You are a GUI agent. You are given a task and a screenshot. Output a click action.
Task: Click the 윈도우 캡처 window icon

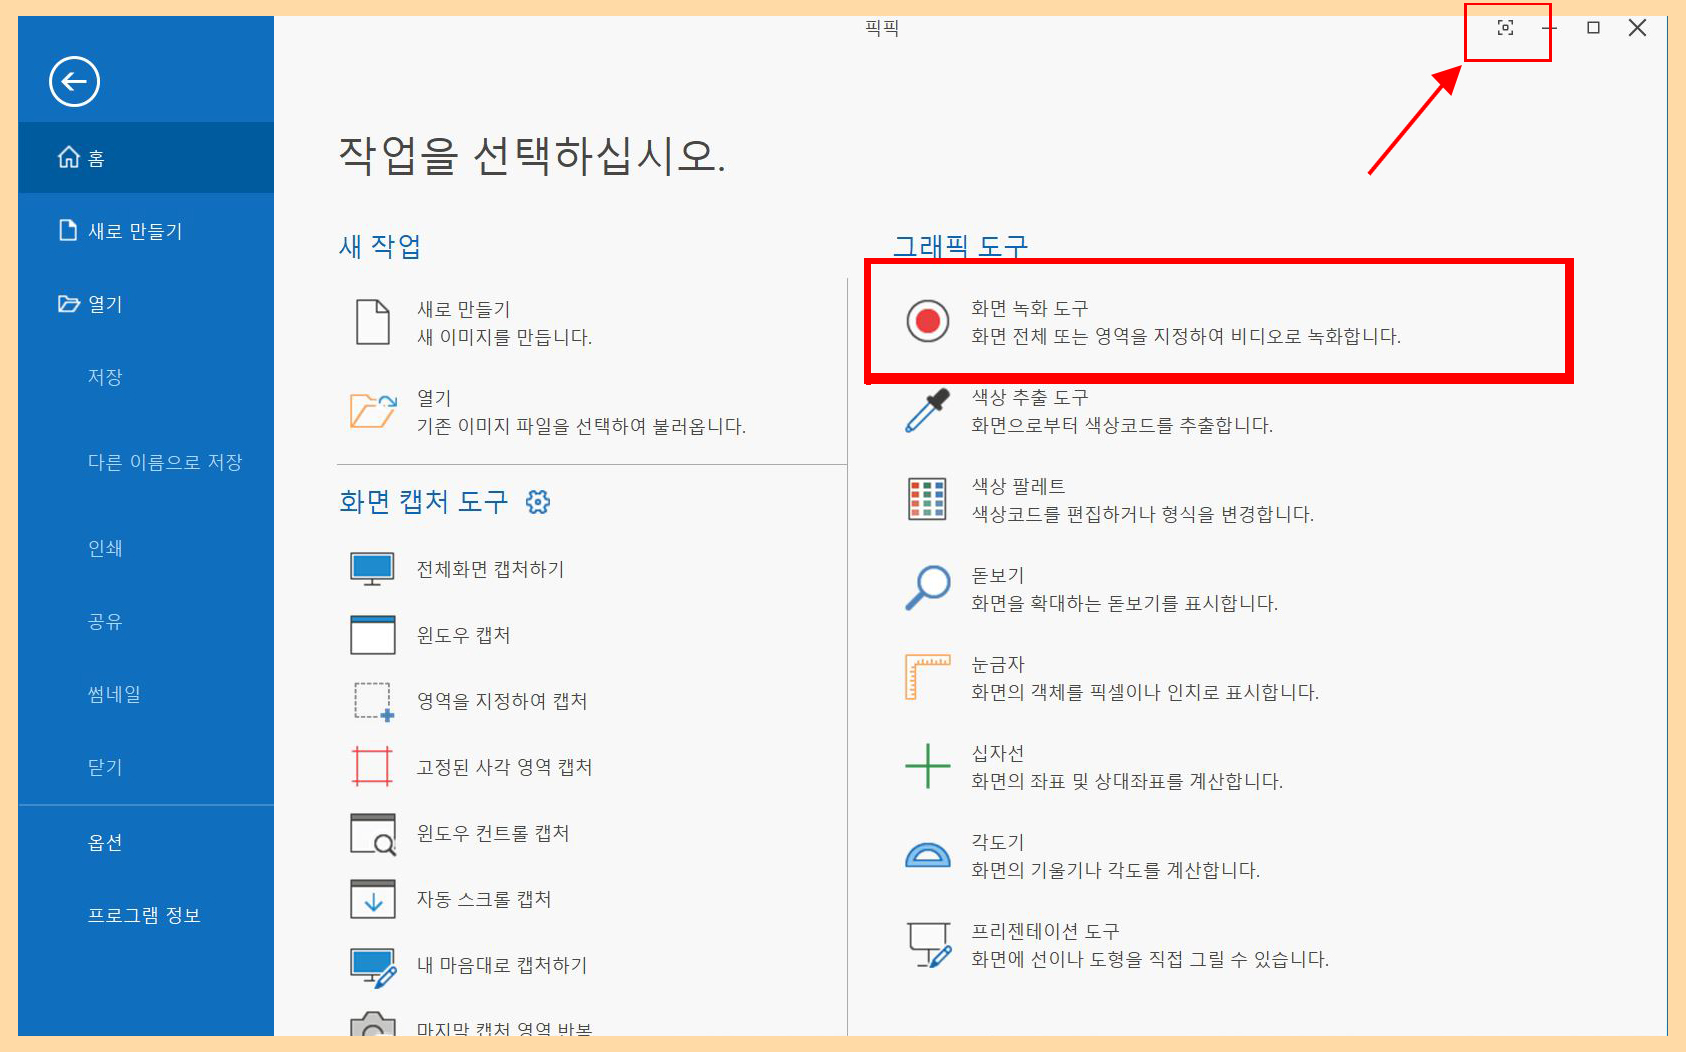tap(373, 635)
